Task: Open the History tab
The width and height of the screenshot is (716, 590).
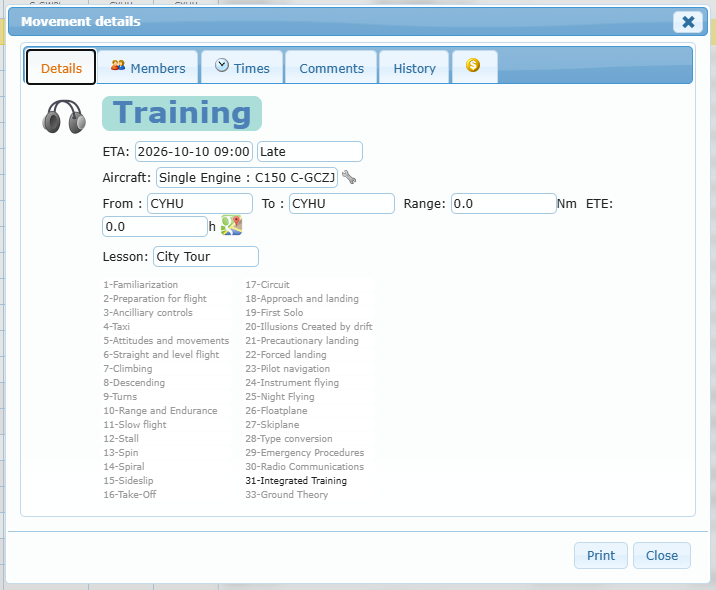Action: click(x=414, y=68)
